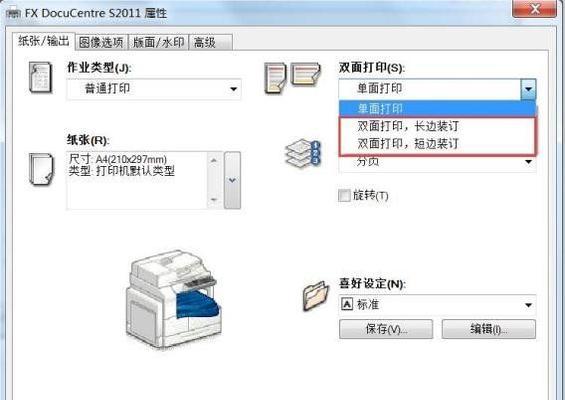Viewport: 565px width, 400px height.
Task: Collapse the 双面打印 dropdown arrow
Action: [x=528, y=89]
